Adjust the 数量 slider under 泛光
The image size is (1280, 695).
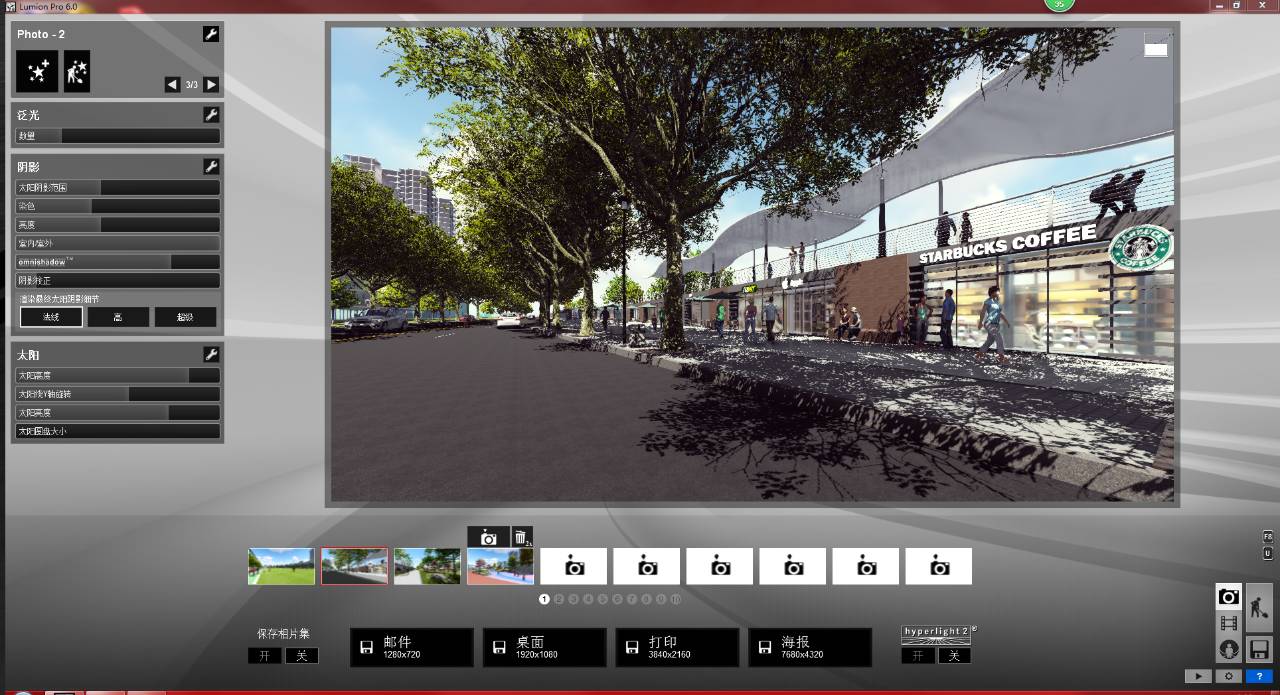pyautogui.click(x=118, y=136)
